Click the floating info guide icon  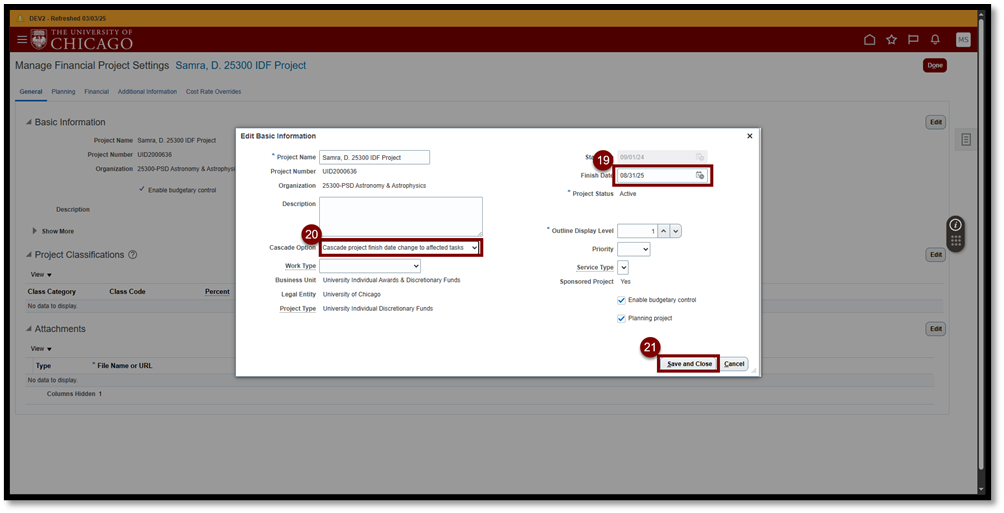(956, 224)
